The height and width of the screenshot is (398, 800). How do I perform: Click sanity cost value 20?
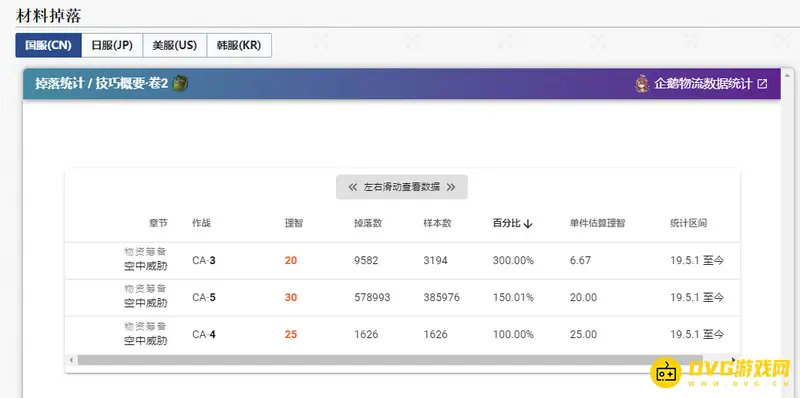tap(291, 261)
